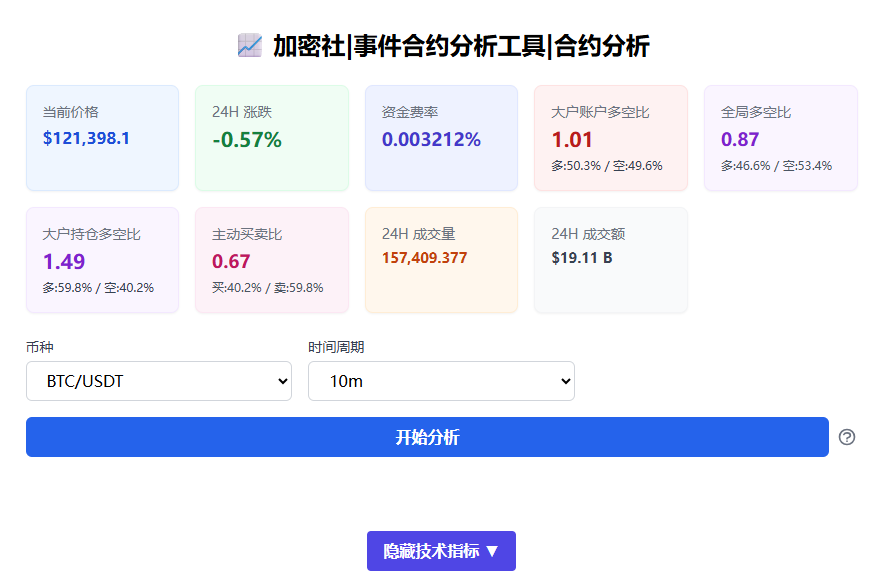Click the 币种 field label
882x581 pixels.
coord(40,347)
